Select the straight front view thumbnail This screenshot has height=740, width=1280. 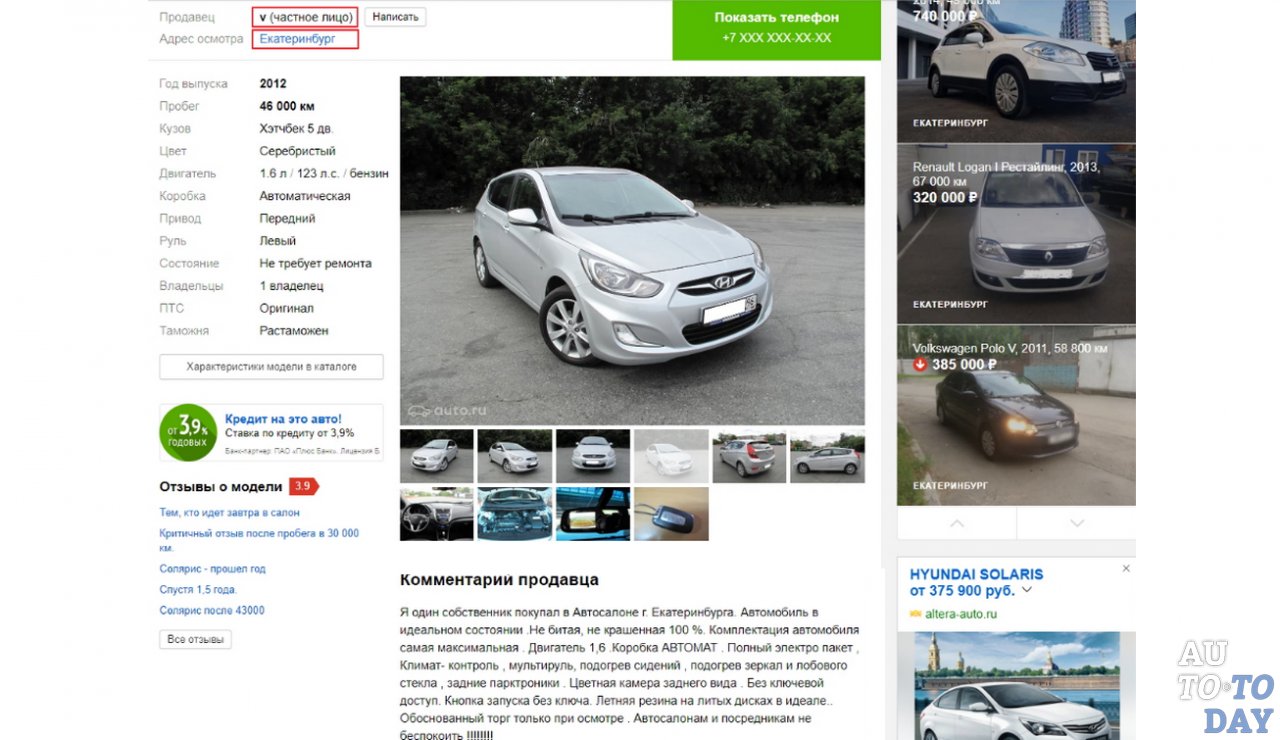coord(593,456)
